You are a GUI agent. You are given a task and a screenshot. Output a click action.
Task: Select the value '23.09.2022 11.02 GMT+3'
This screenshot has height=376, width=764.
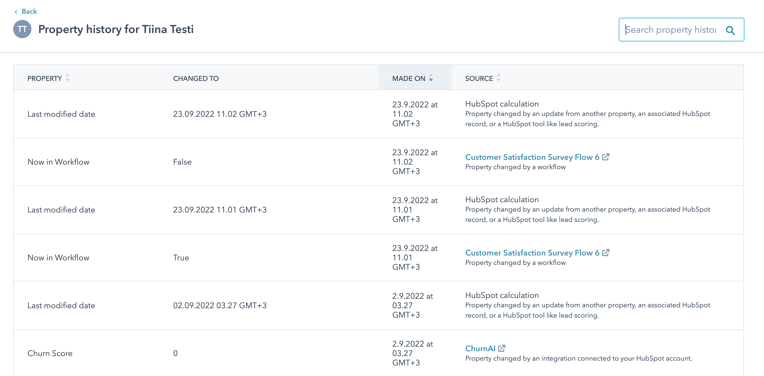(x=220, y=114)
